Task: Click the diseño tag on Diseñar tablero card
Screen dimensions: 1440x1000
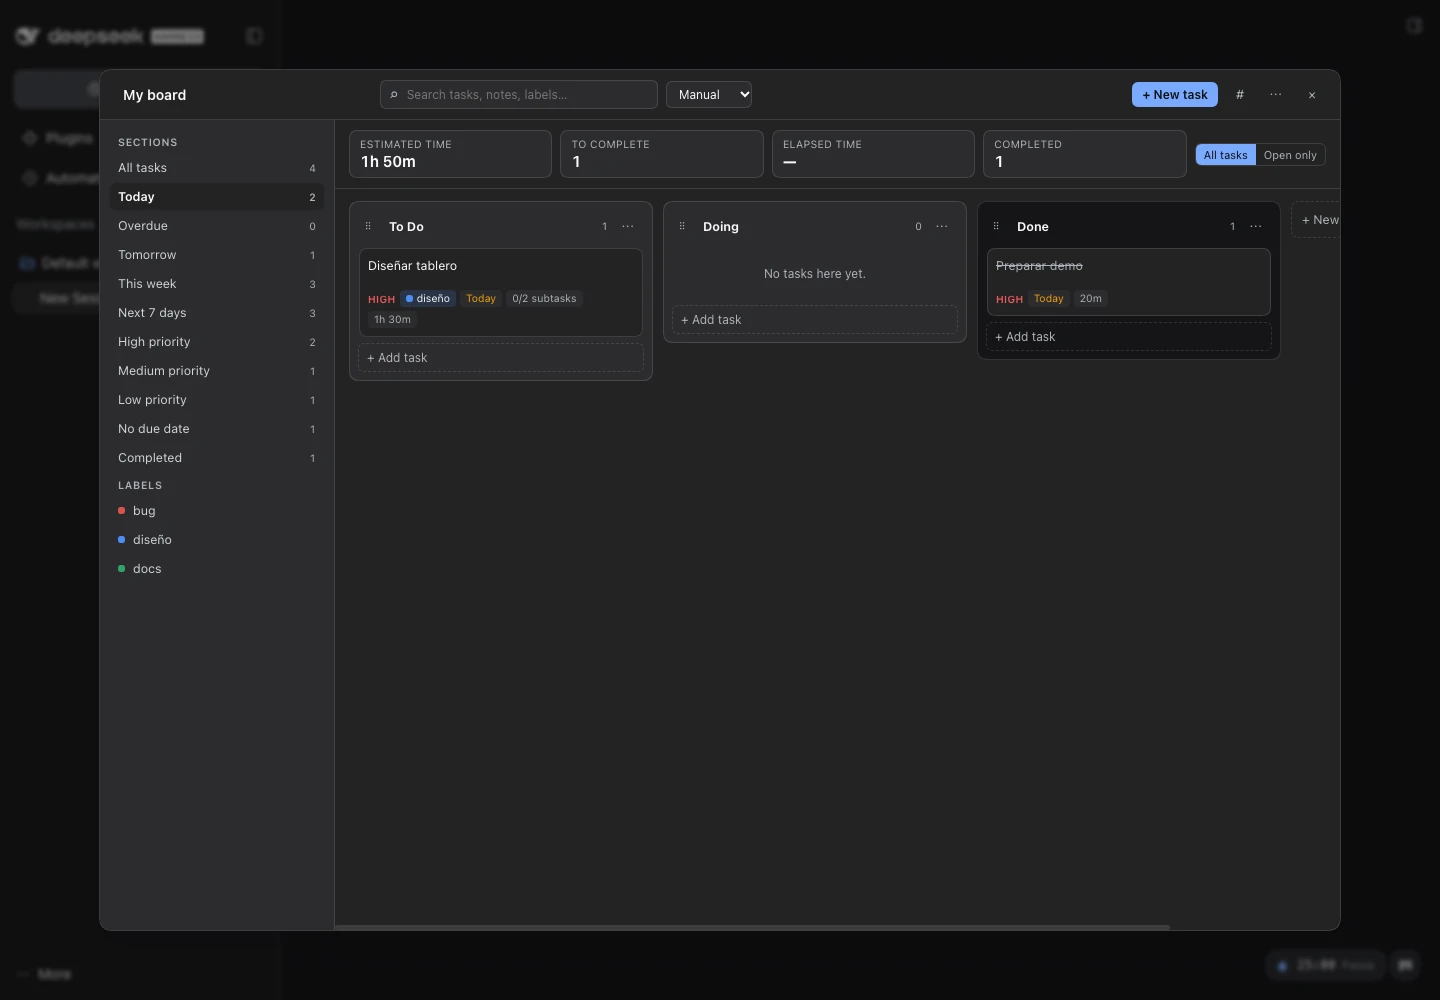Action: [428, 299]
